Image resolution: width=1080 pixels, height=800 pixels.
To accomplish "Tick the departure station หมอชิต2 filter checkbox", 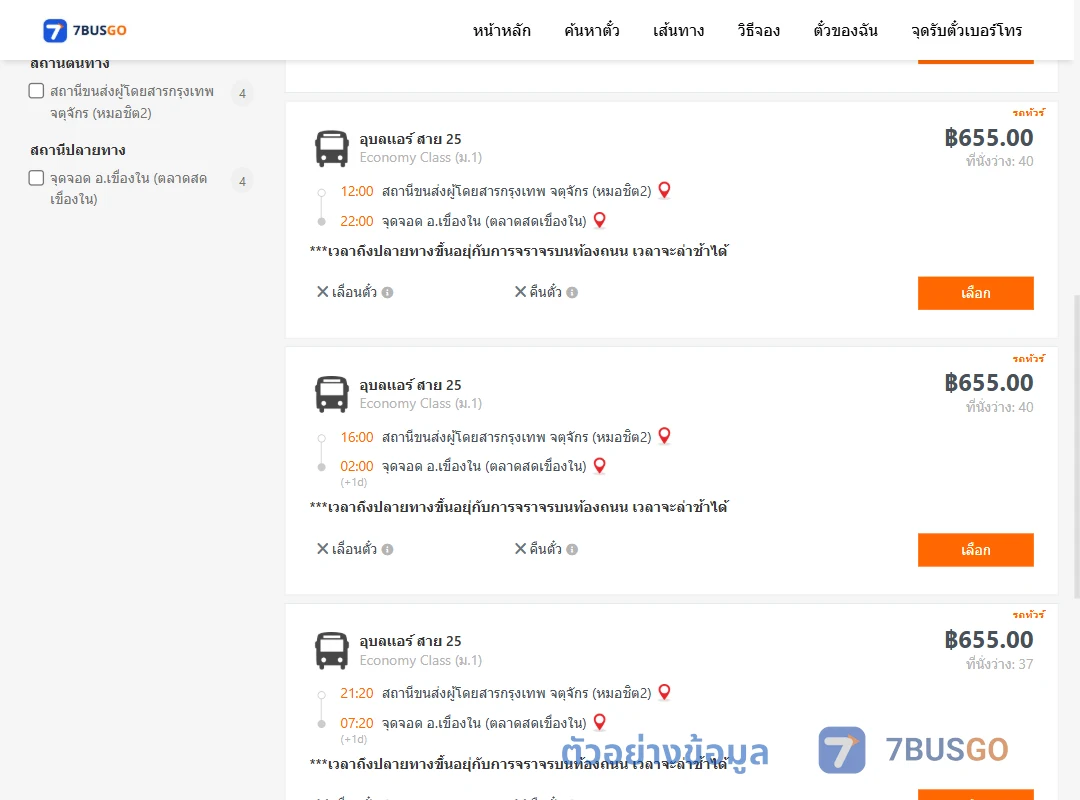I will tap(37, 91).
